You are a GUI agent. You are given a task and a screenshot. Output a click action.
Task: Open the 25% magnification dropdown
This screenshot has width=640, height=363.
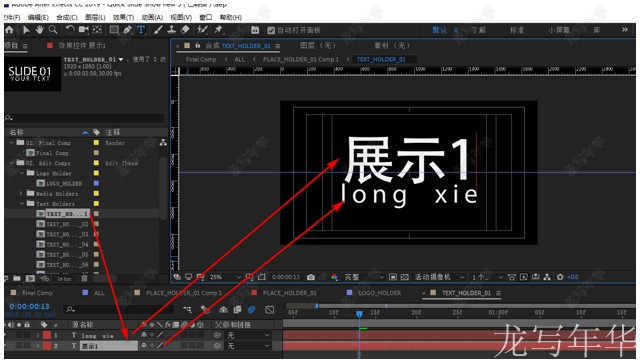pyautogui.click(x=225, y=277)
